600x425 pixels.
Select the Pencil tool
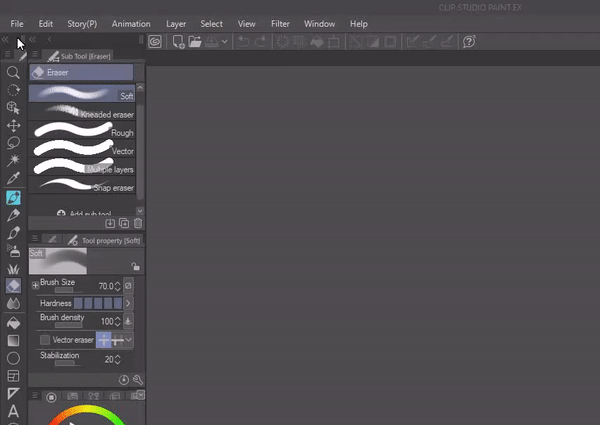click(13, 215)
